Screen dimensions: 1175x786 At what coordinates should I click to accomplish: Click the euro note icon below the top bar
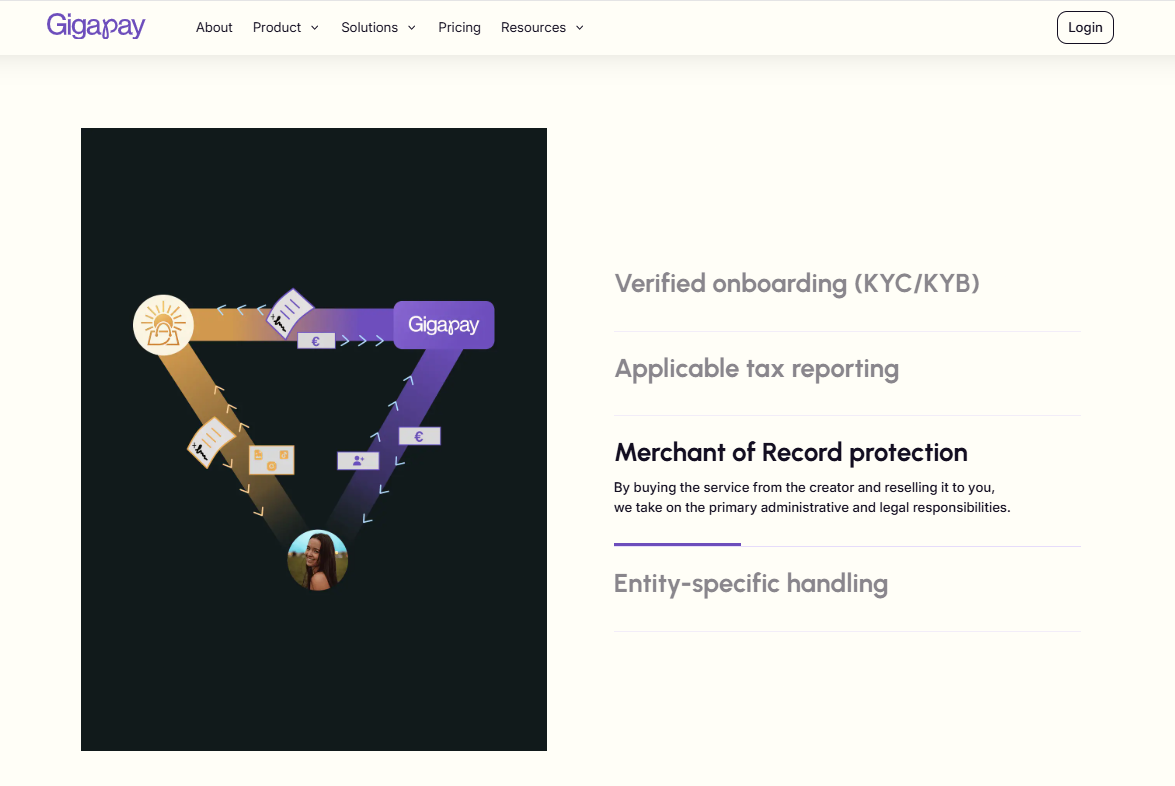point(316,341)
